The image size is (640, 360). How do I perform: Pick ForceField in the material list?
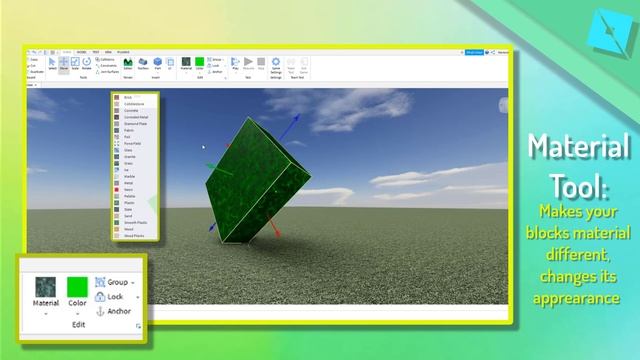[135, 144]
